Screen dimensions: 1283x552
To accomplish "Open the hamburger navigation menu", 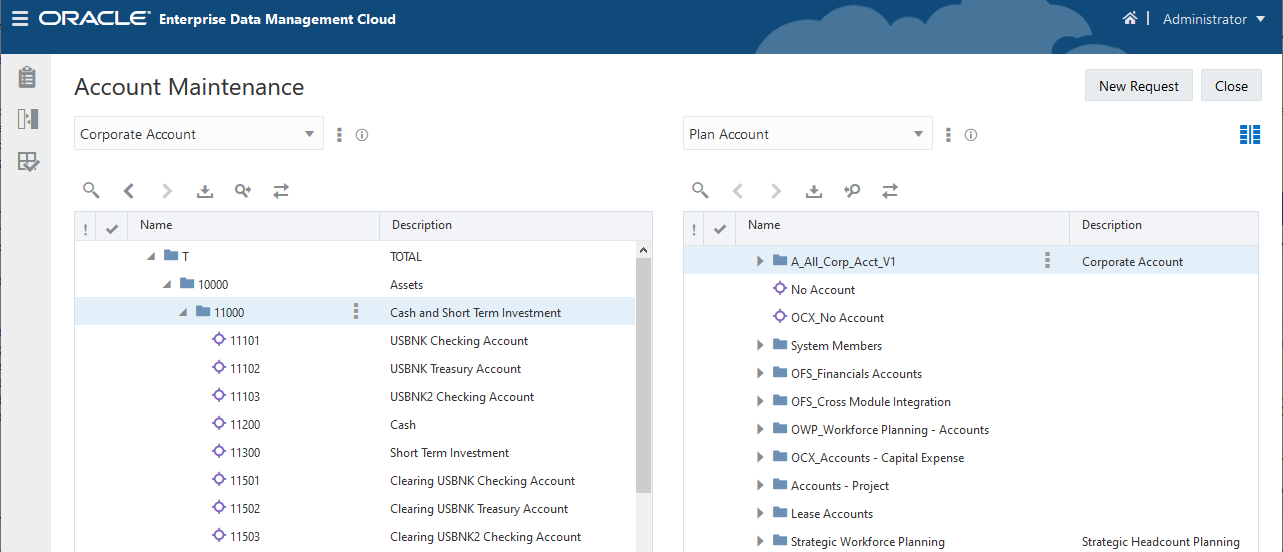I will 19,19.
